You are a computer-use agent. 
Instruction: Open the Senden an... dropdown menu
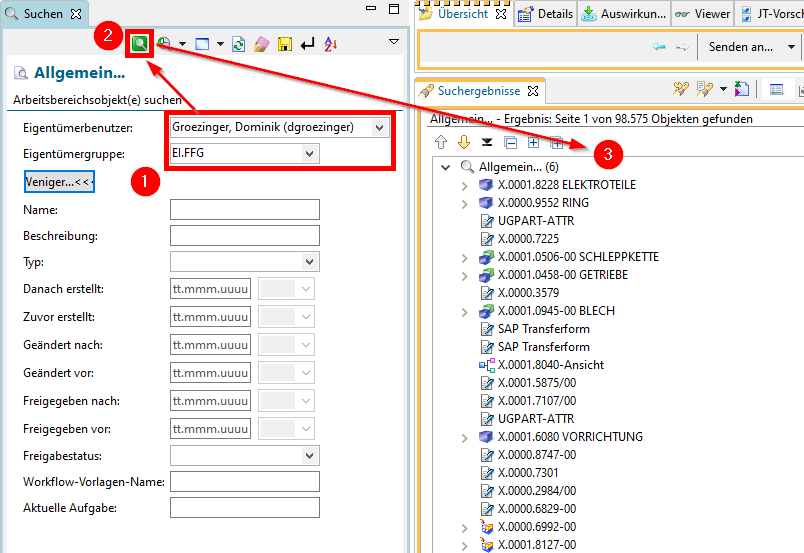791,47
